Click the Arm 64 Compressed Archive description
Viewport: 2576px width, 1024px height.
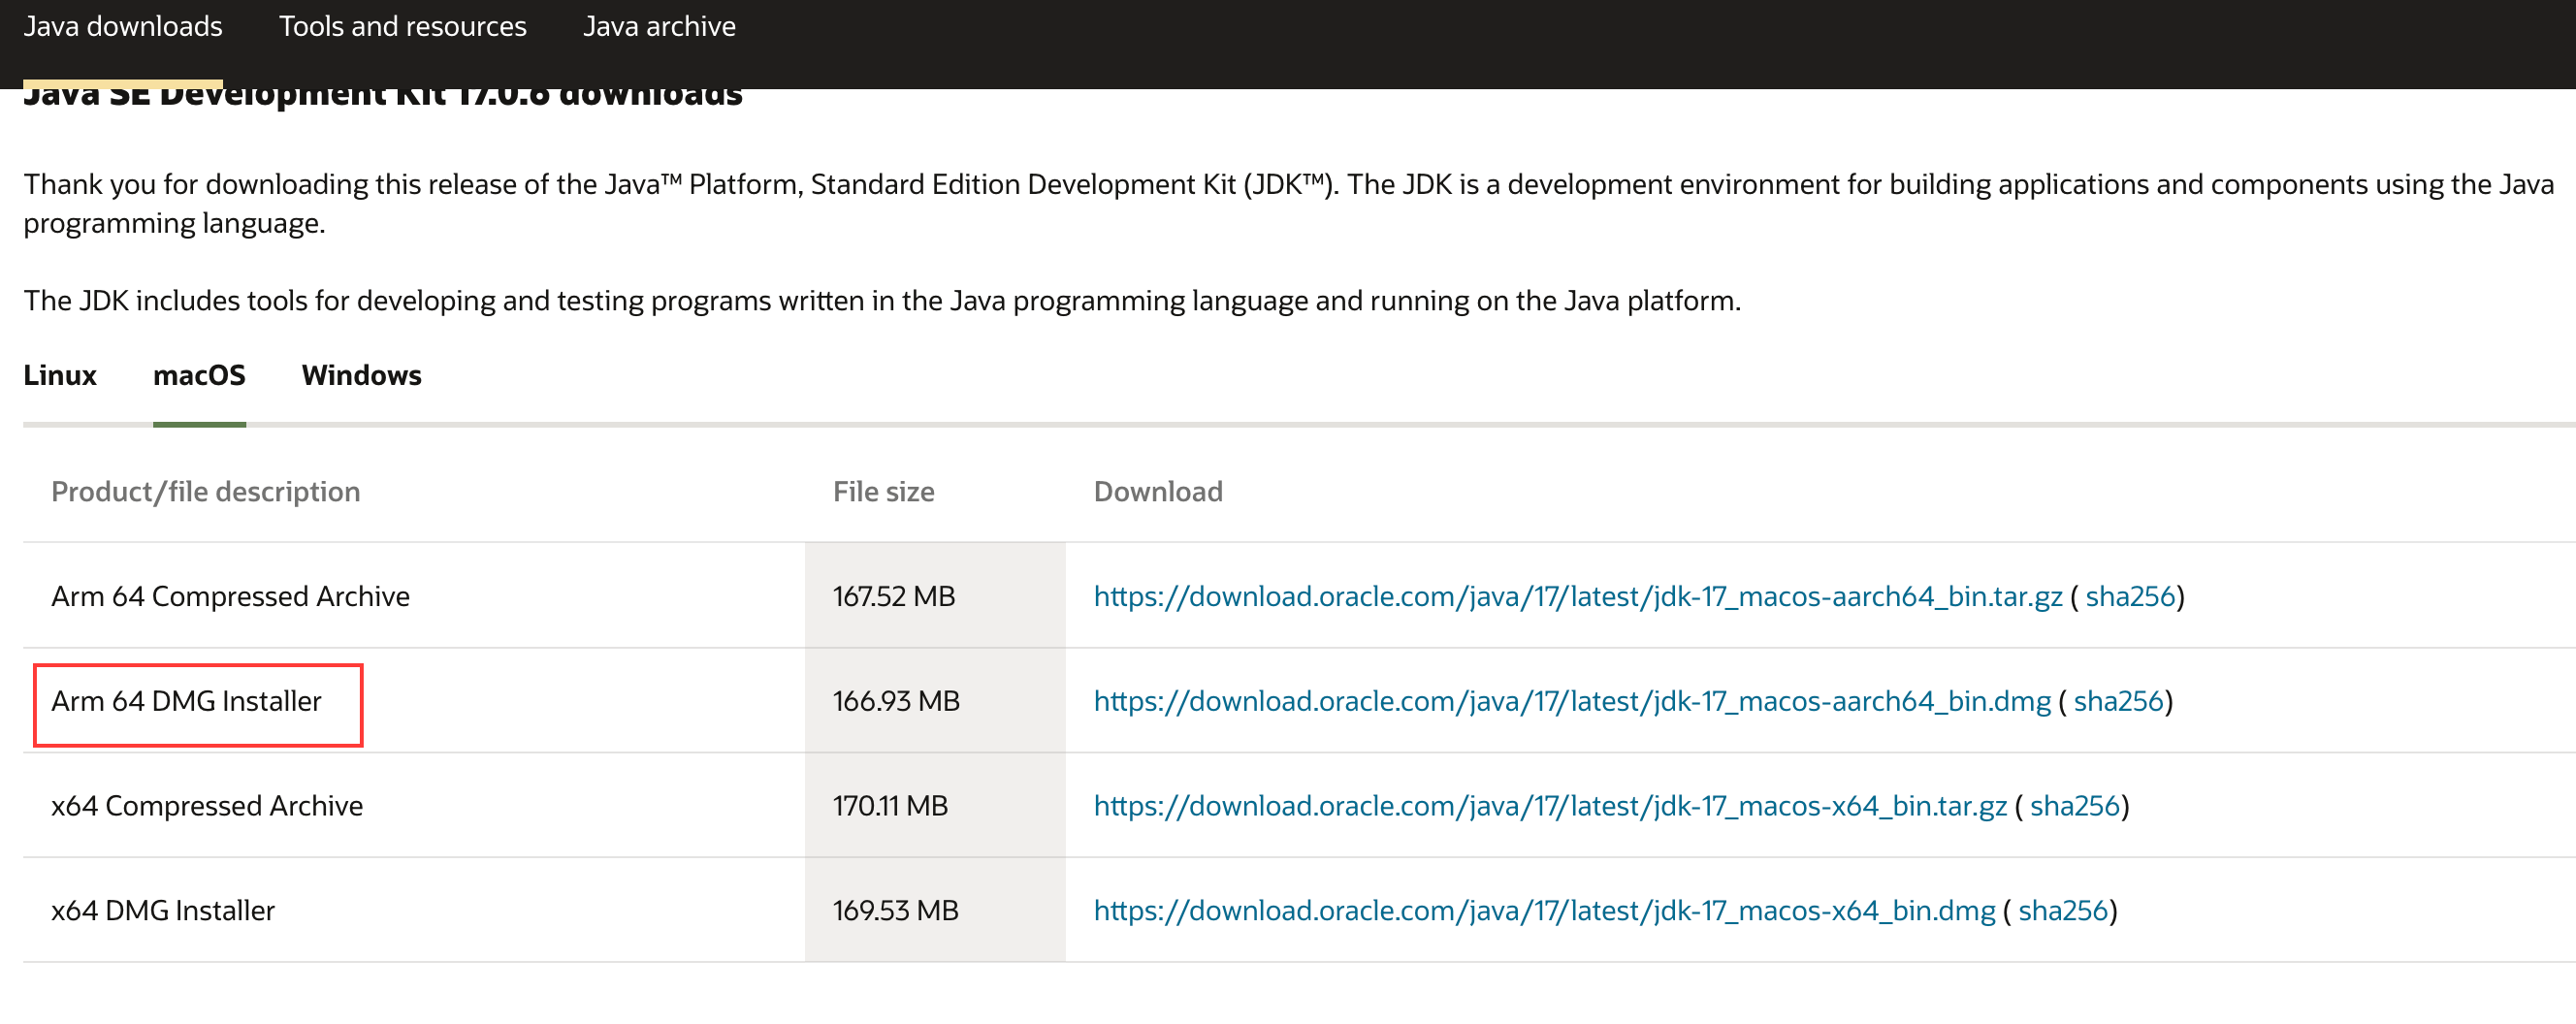coord(230,596)
